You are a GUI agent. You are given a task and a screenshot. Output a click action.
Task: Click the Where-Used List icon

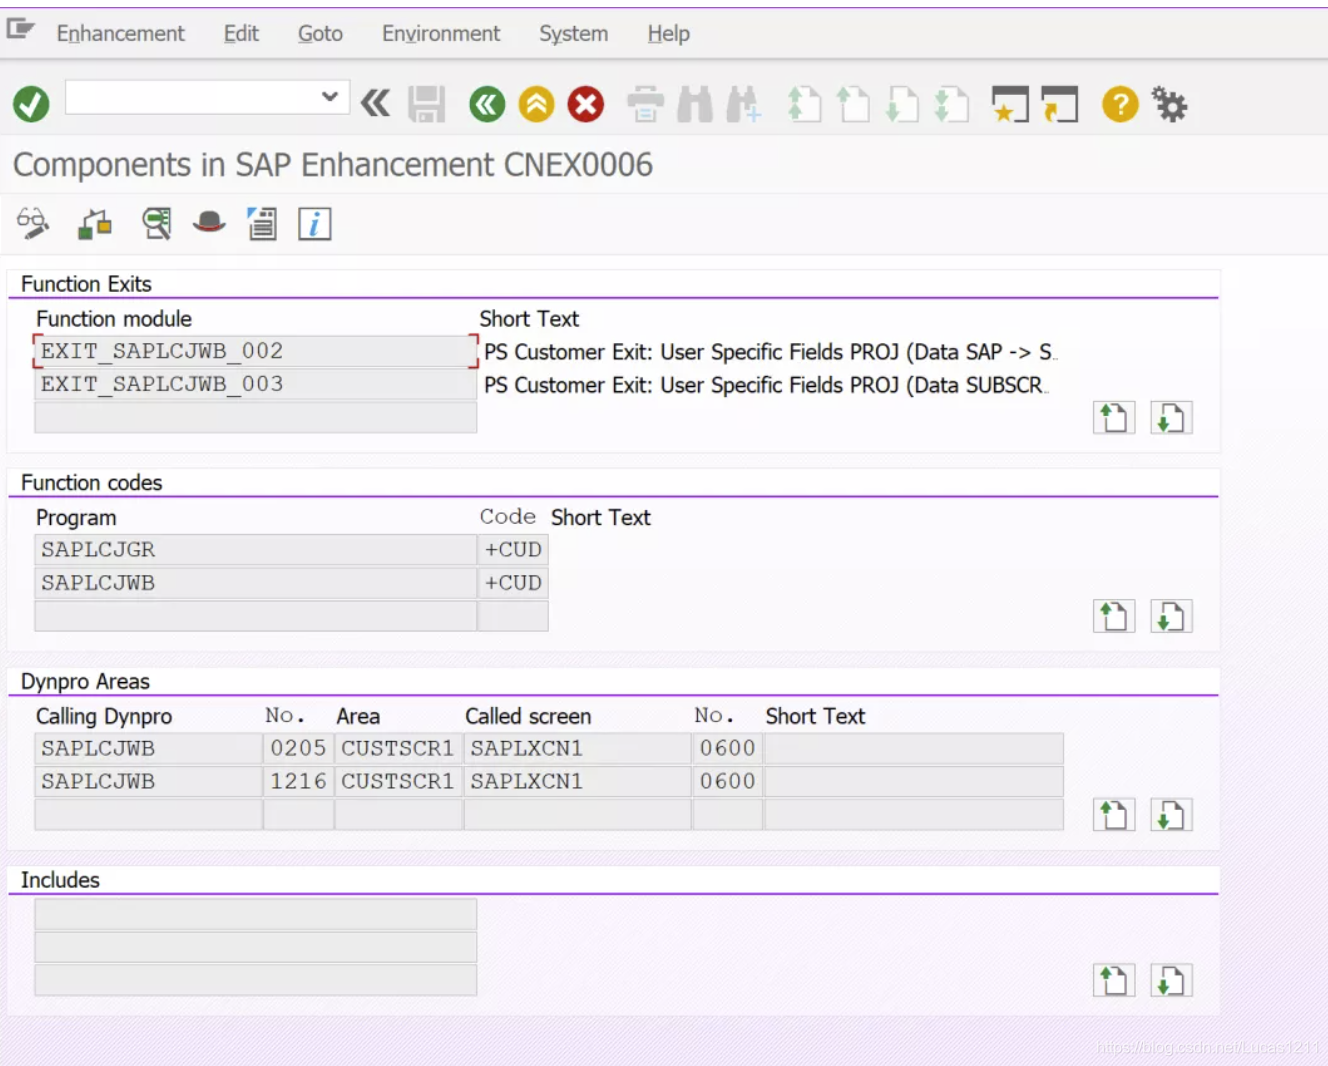[156, 224]
